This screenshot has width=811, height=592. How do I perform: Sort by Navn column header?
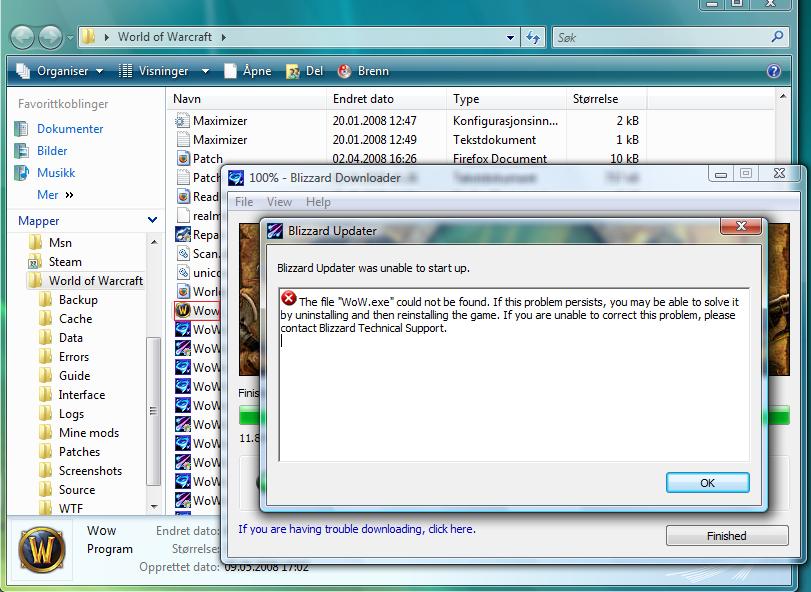click(x=247, y=99)
